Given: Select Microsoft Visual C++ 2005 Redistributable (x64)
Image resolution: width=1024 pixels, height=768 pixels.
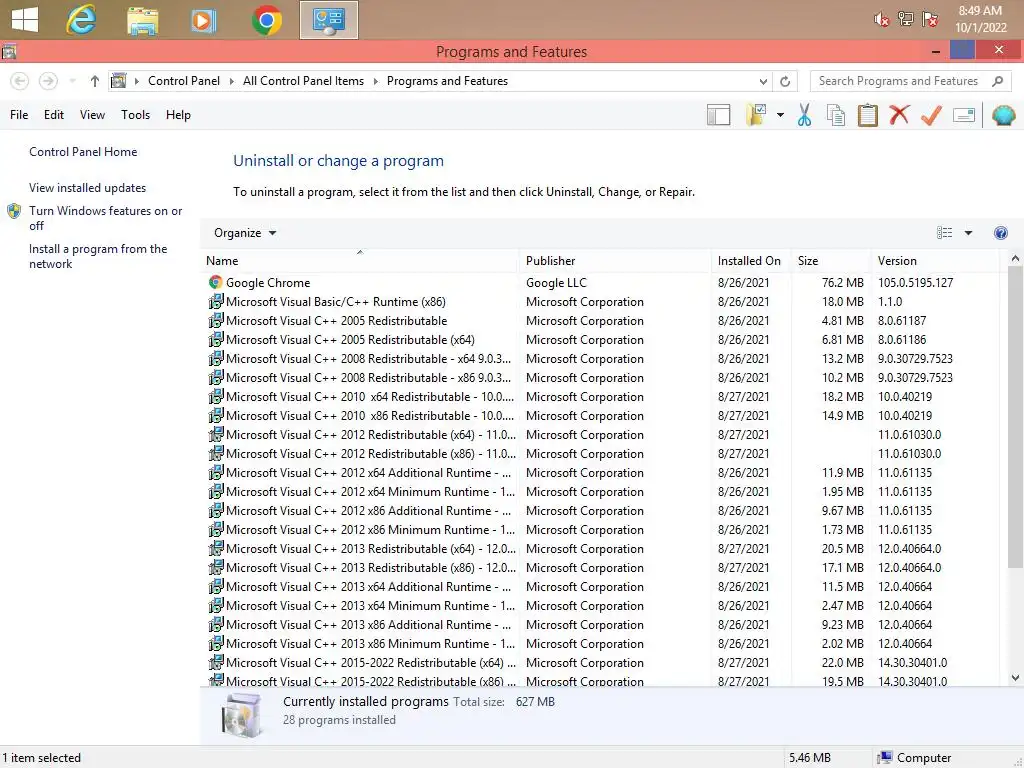Looking at the screenshot, I should click(601, 340).
